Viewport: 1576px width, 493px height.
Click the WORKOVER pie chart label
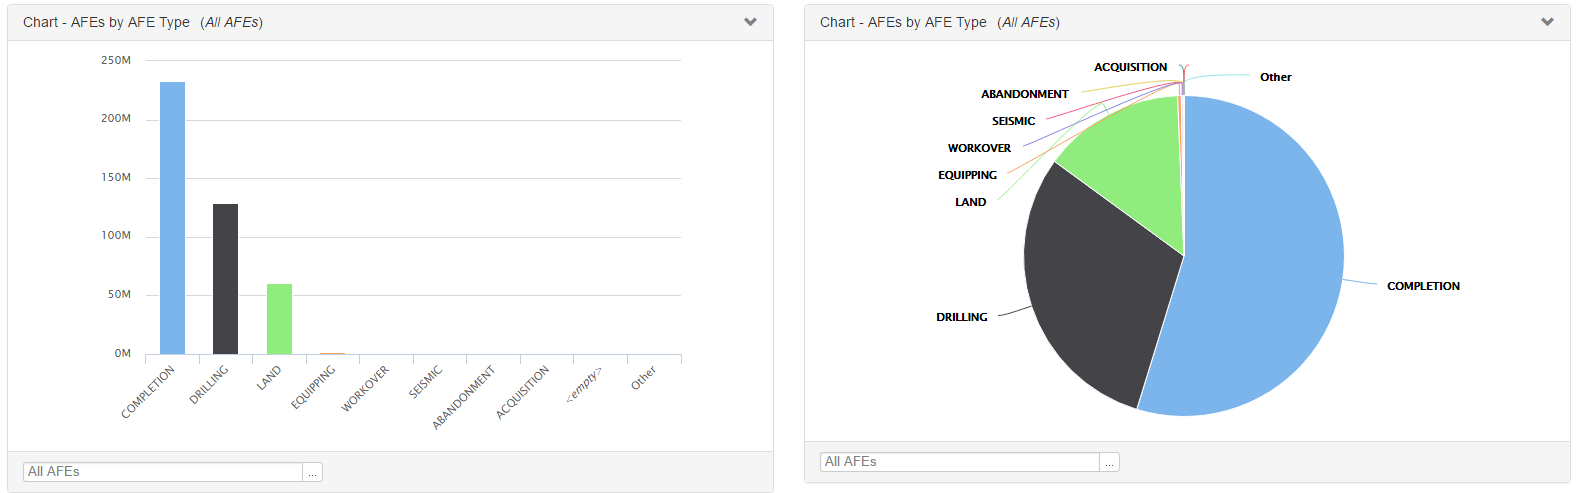click(979, 148)
